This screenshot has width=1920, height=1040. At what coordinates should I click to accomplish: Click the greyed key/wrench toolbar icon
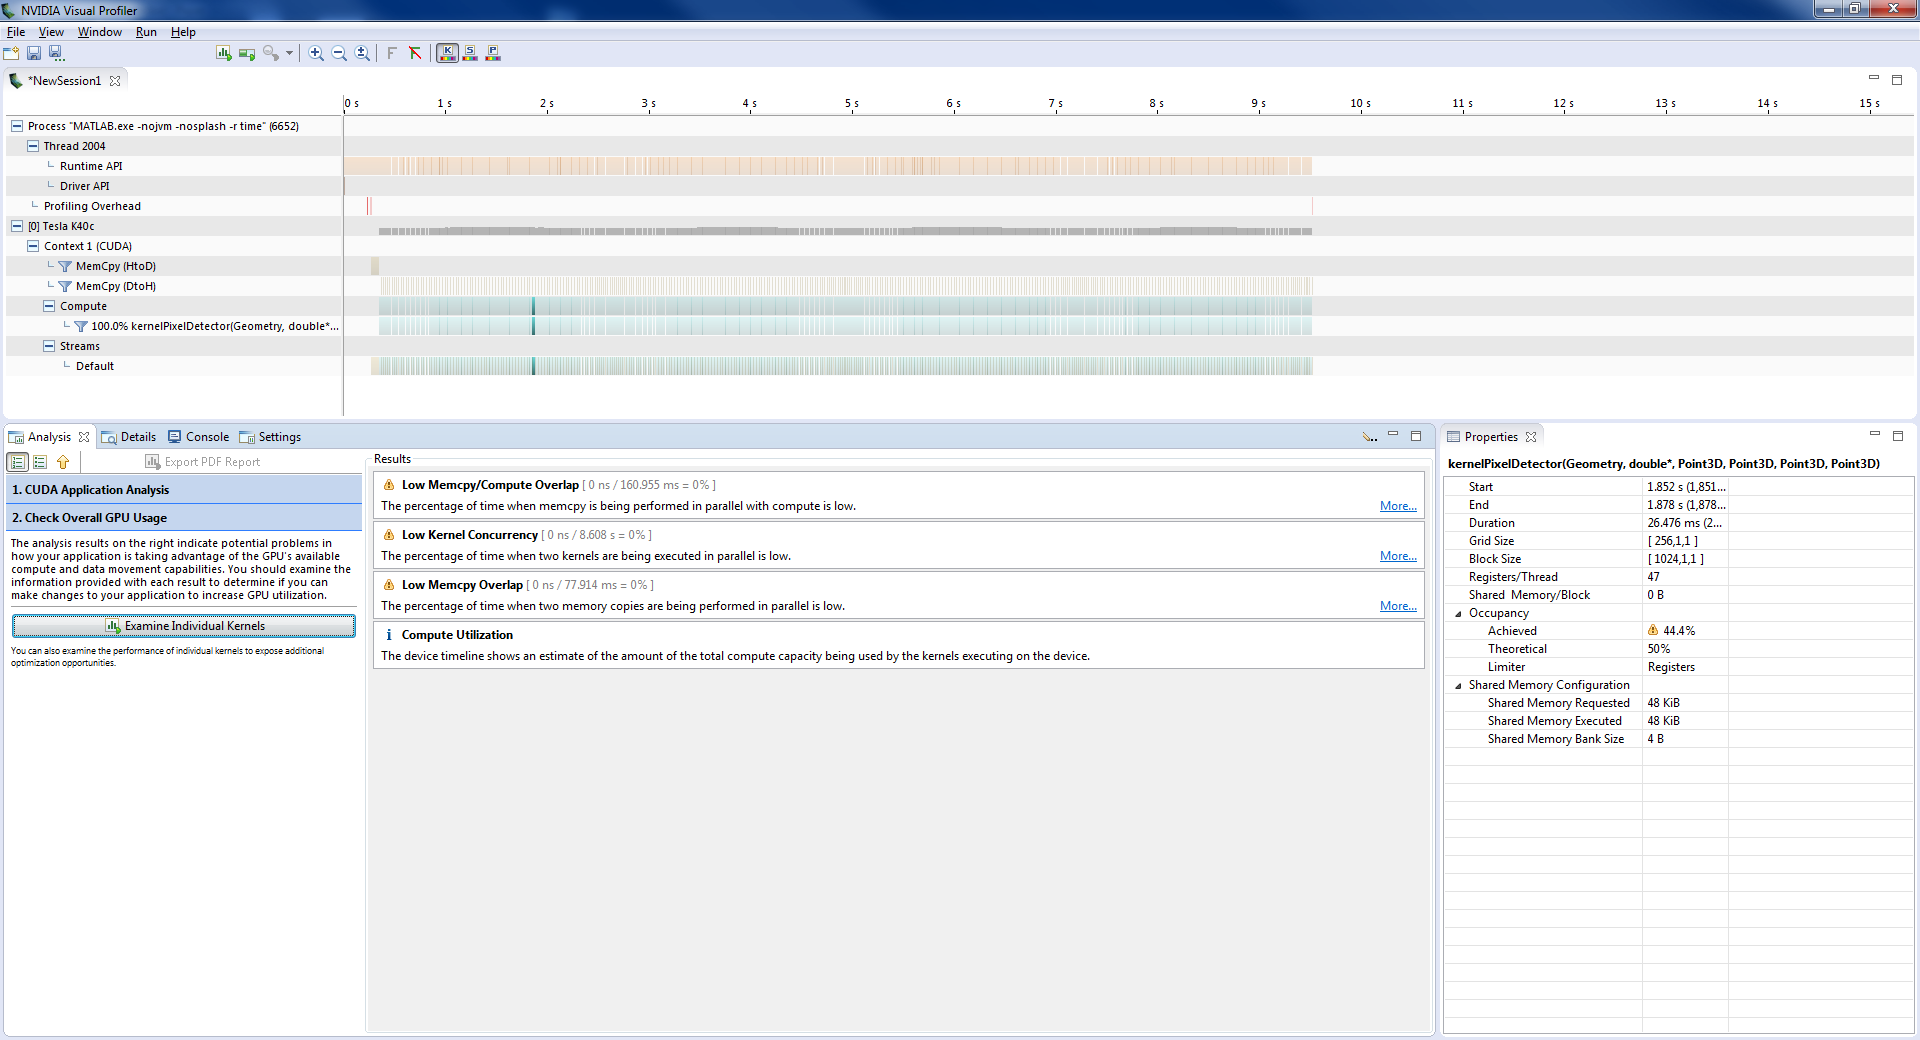tap(270, 53)
